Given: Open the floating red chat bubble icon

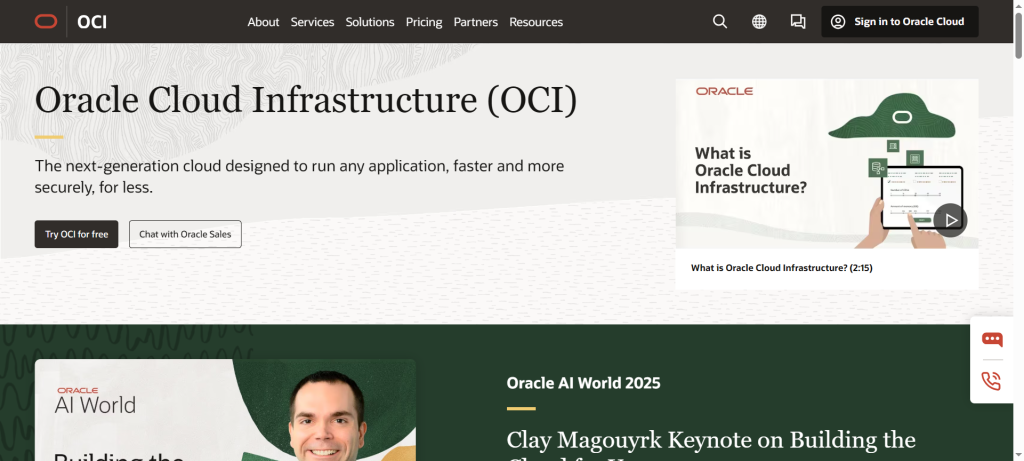Looking at the screenshot, I should pos(991,339).
